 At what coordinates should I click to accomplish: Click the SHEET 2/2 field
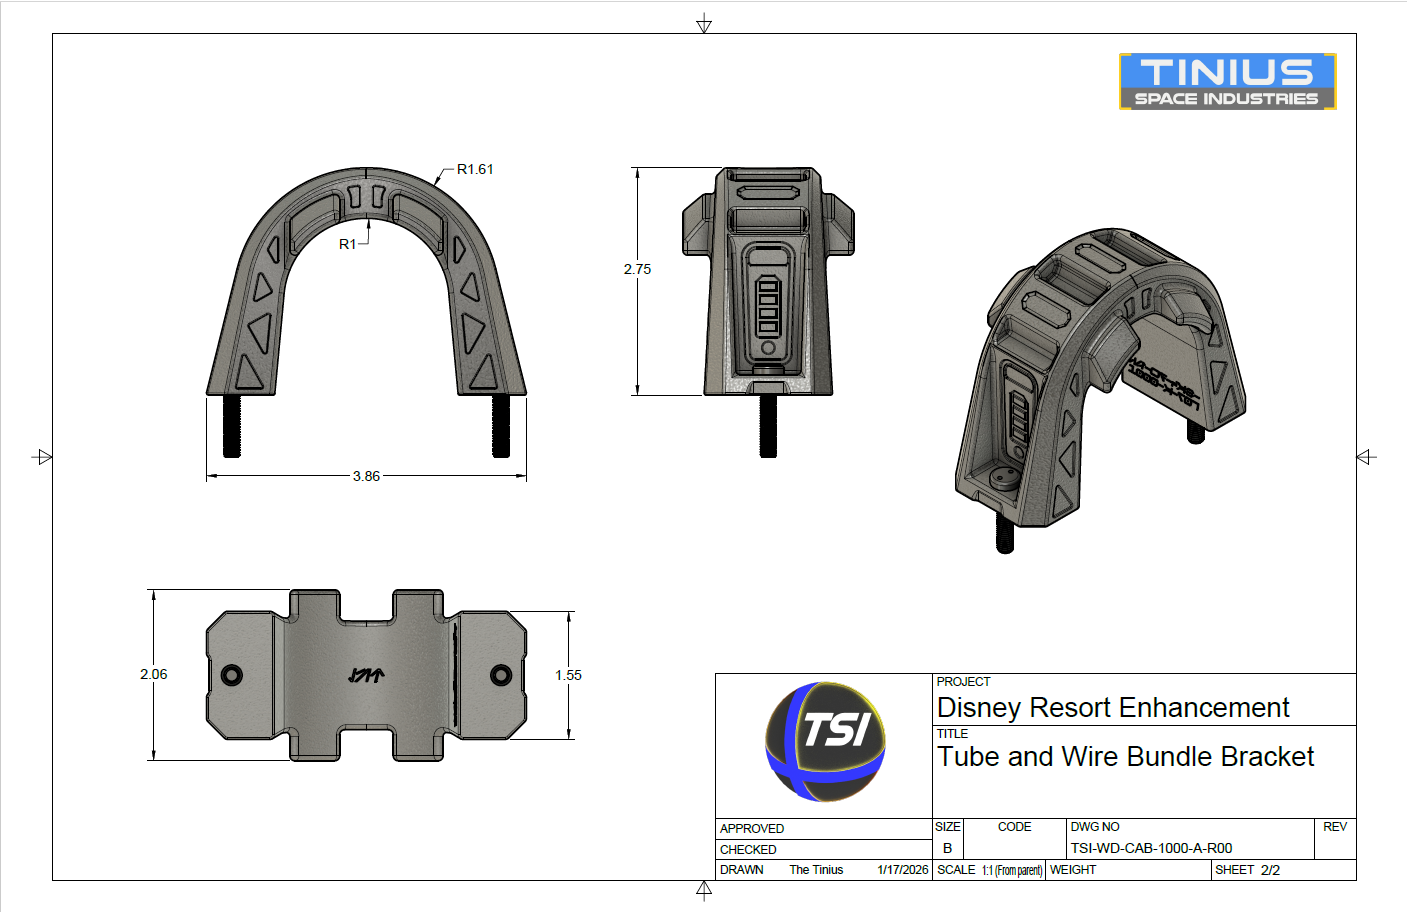[1249, 869]
